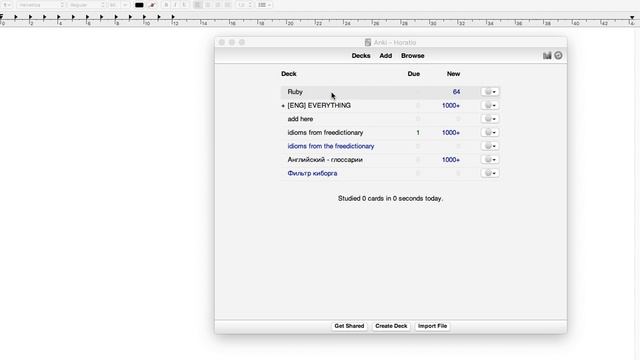Select justify text alignment in background editor

(227, 5)
